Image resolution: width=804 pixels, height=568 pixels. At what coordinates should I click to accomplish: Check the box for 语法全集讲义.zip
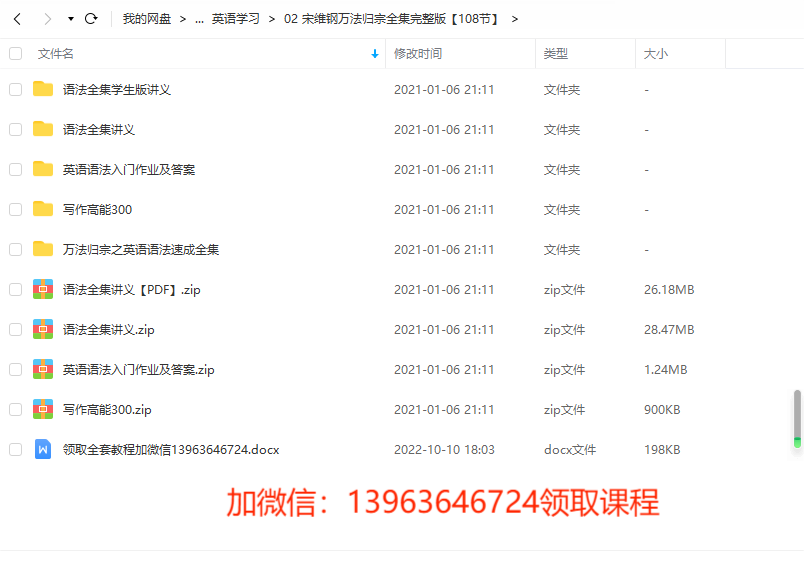(15, 330)
